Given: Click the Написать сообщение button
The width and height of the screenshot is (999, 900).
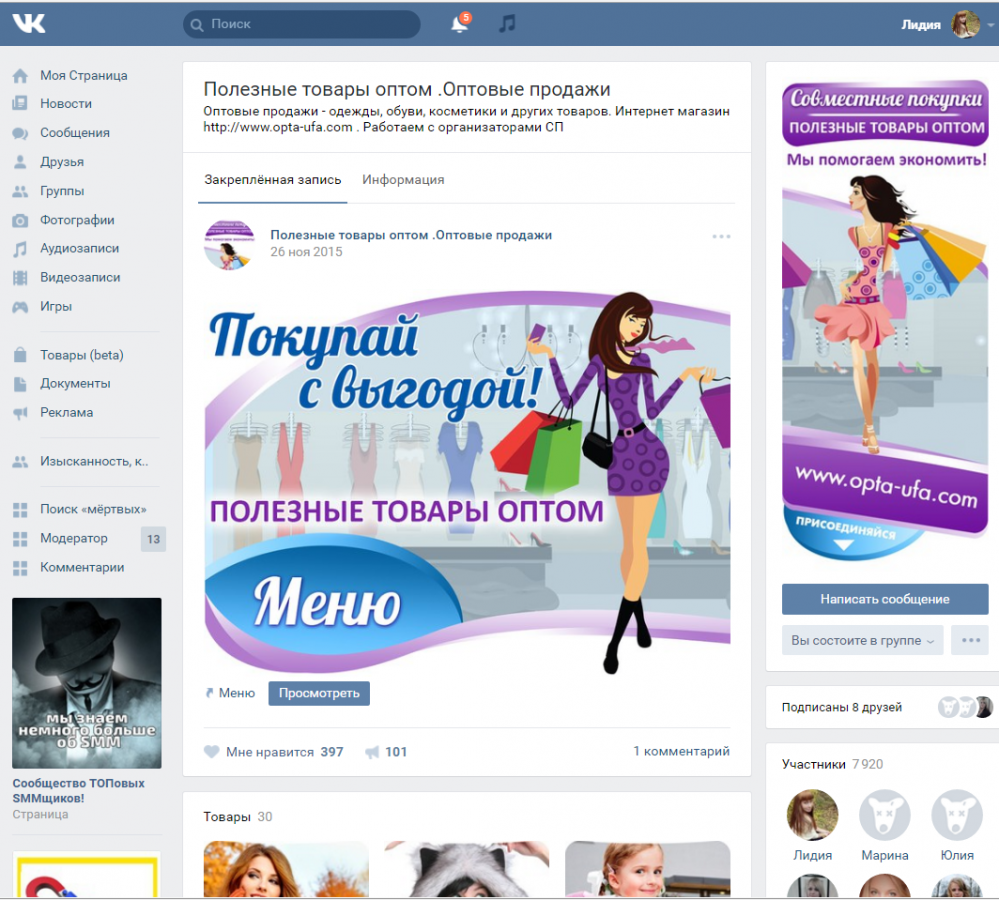Looking at the screenshot, I should pyautogui.click(x=885, y=599).
